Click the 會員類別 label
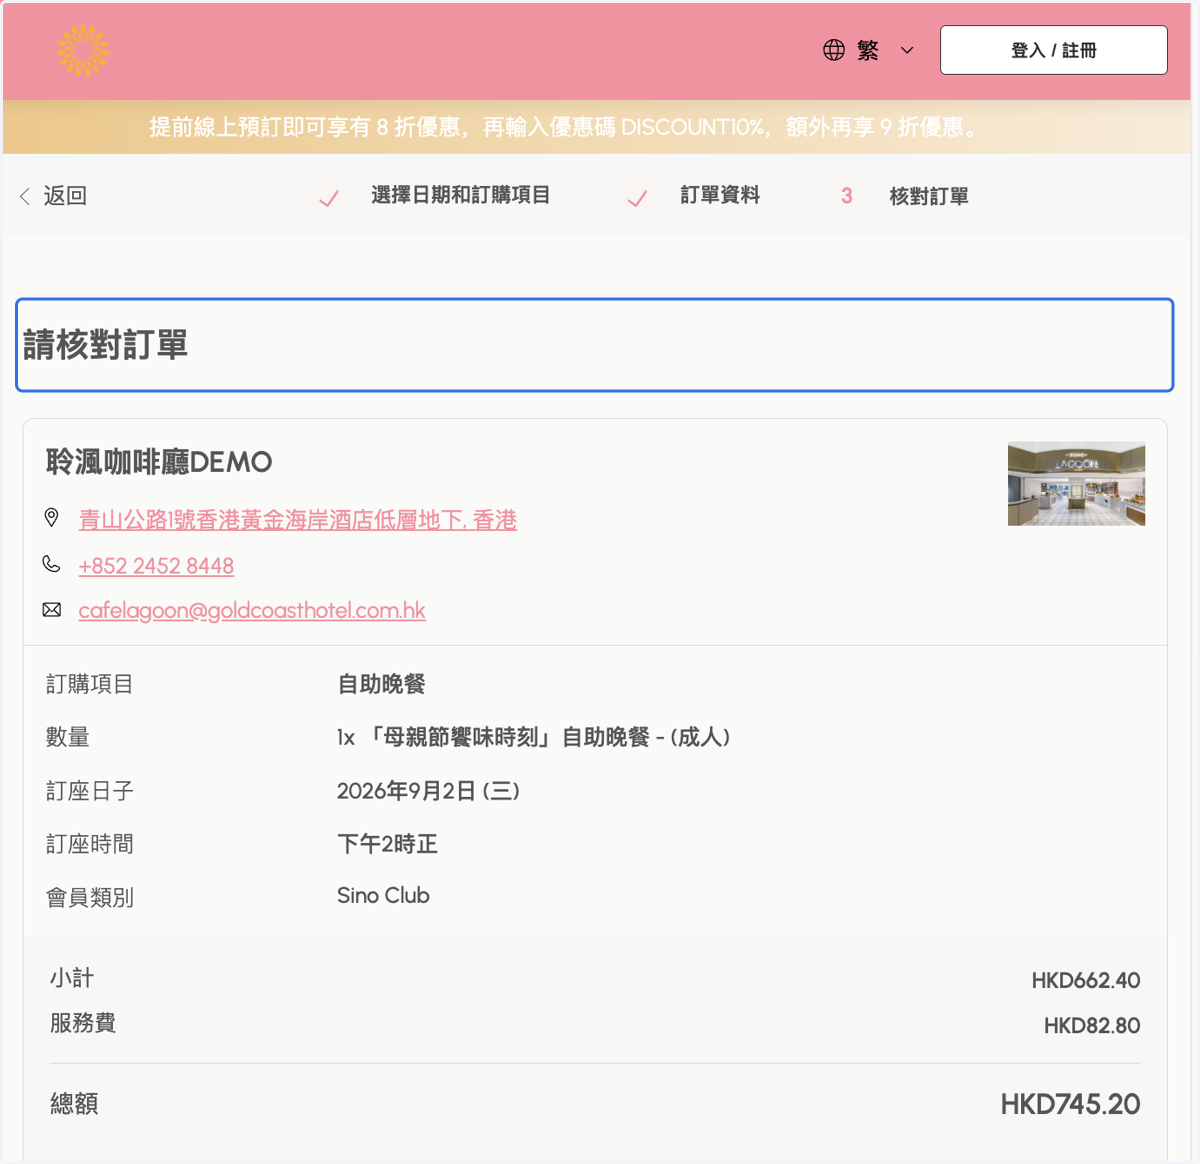 90,897
